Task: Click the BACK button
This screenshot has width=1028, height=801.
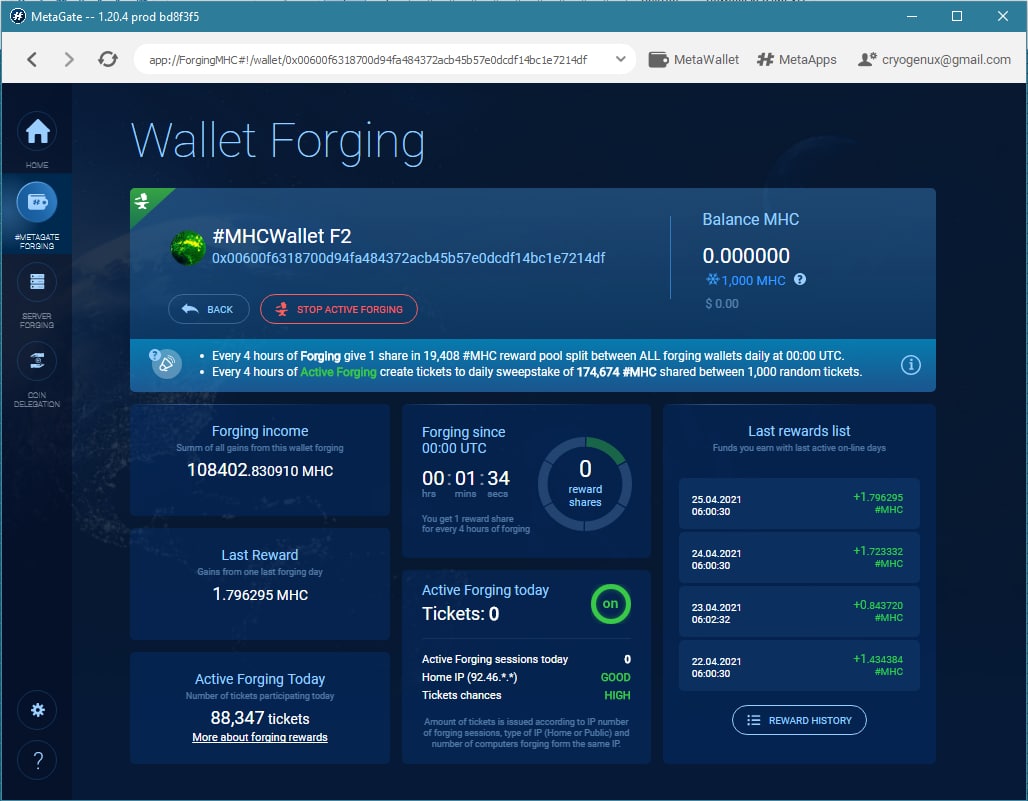Action: coord(208,309)
